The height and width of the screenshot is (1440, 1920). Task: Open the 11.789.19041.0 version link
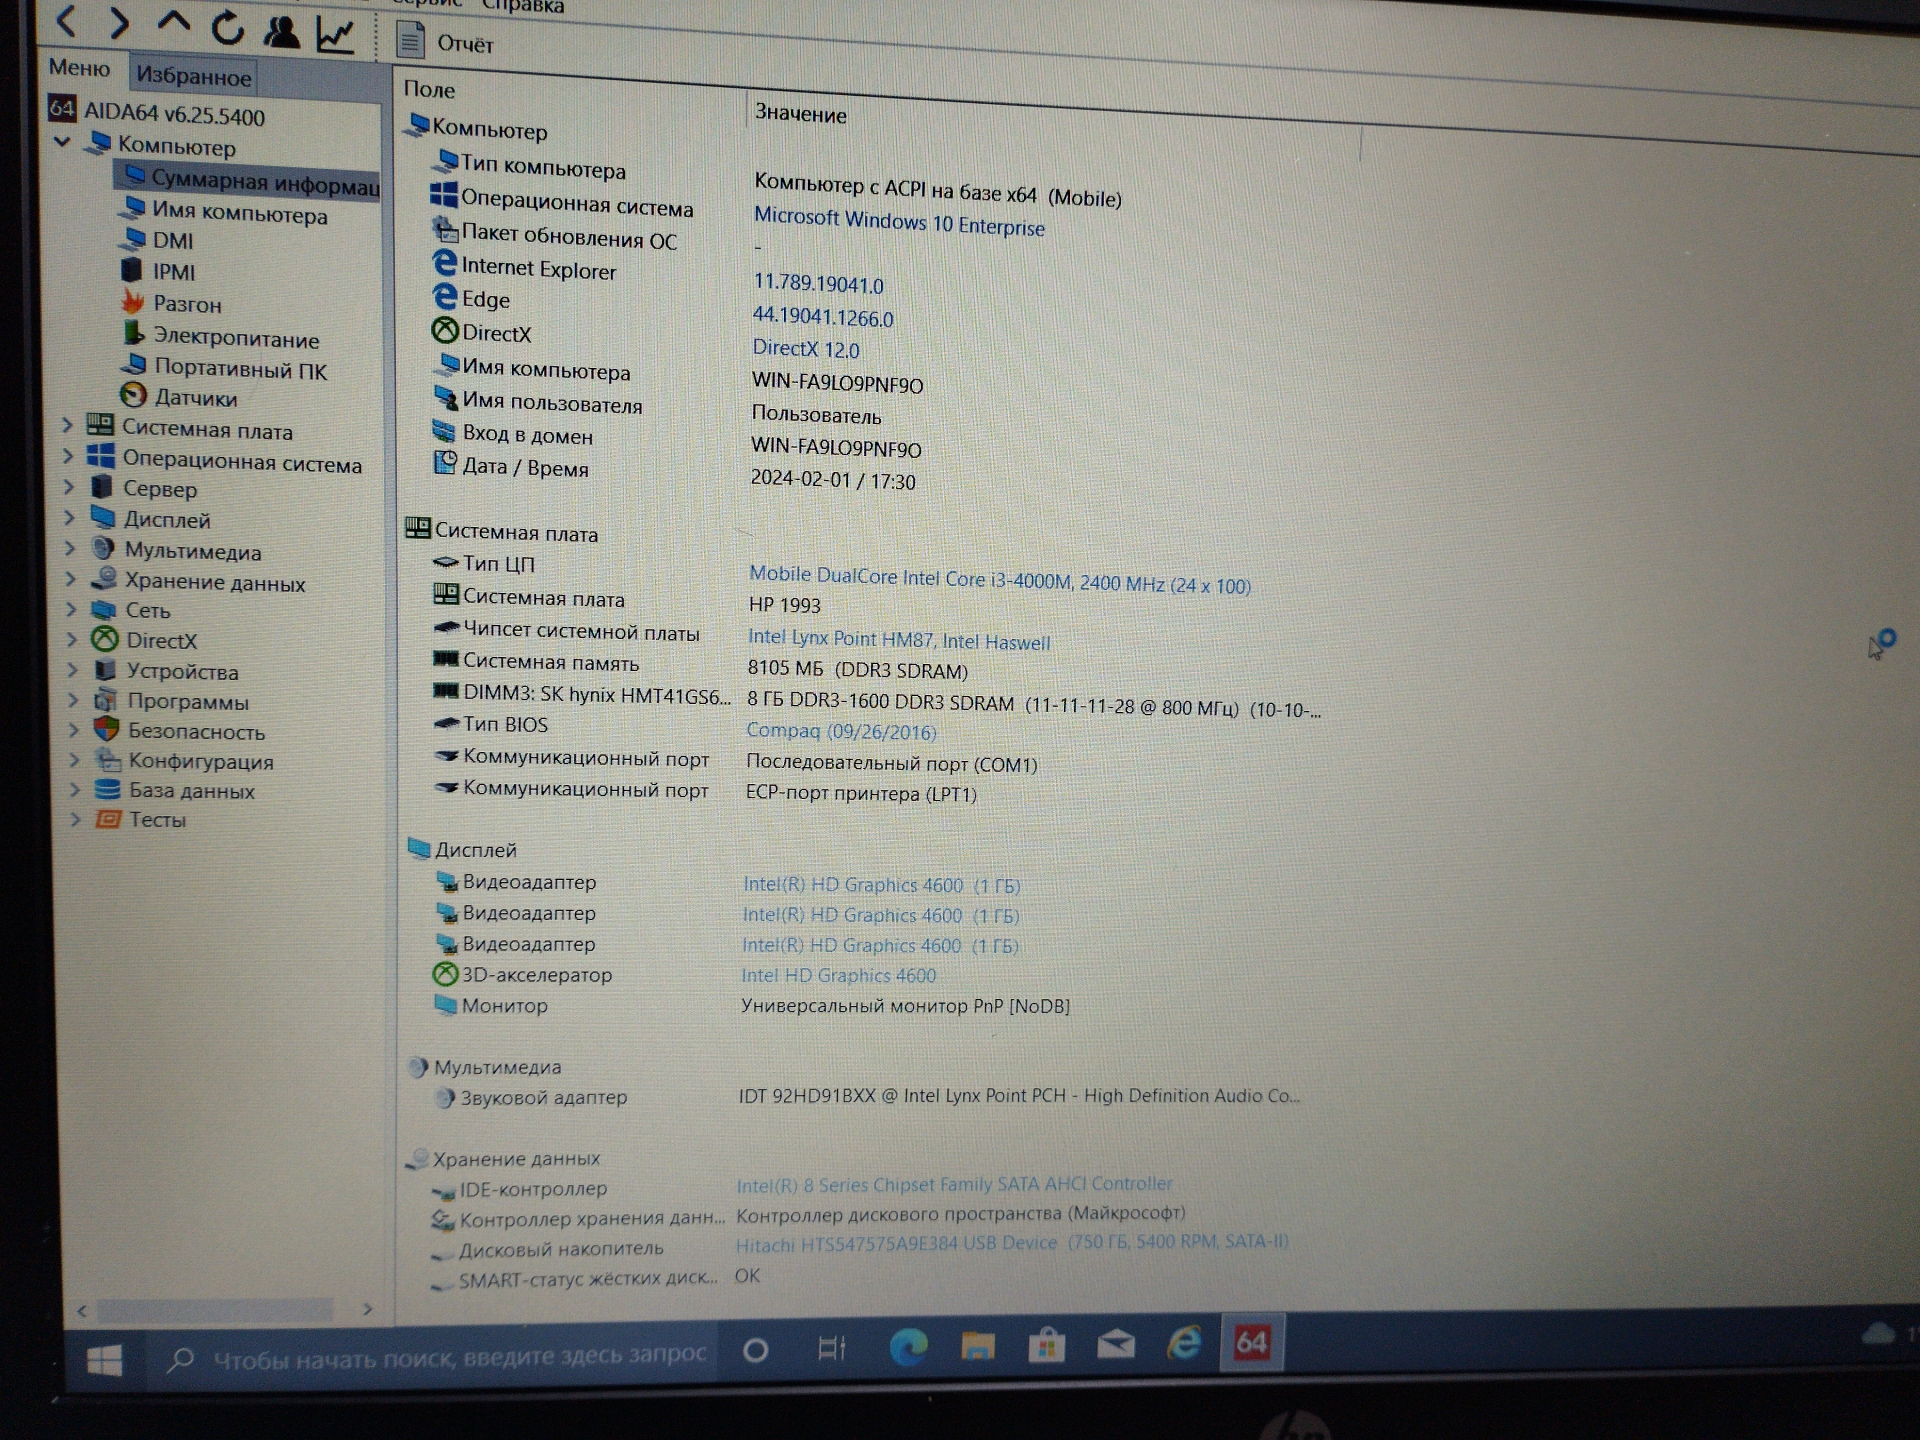click(x=818, y=284)
